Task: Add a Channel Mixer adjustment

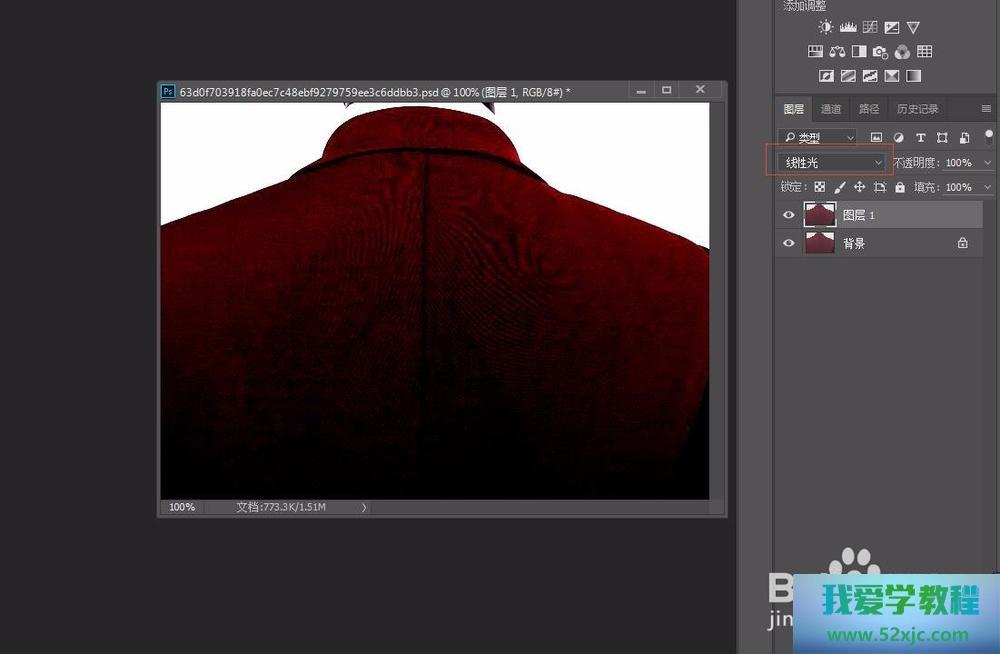Action: [x=902, y=52]
